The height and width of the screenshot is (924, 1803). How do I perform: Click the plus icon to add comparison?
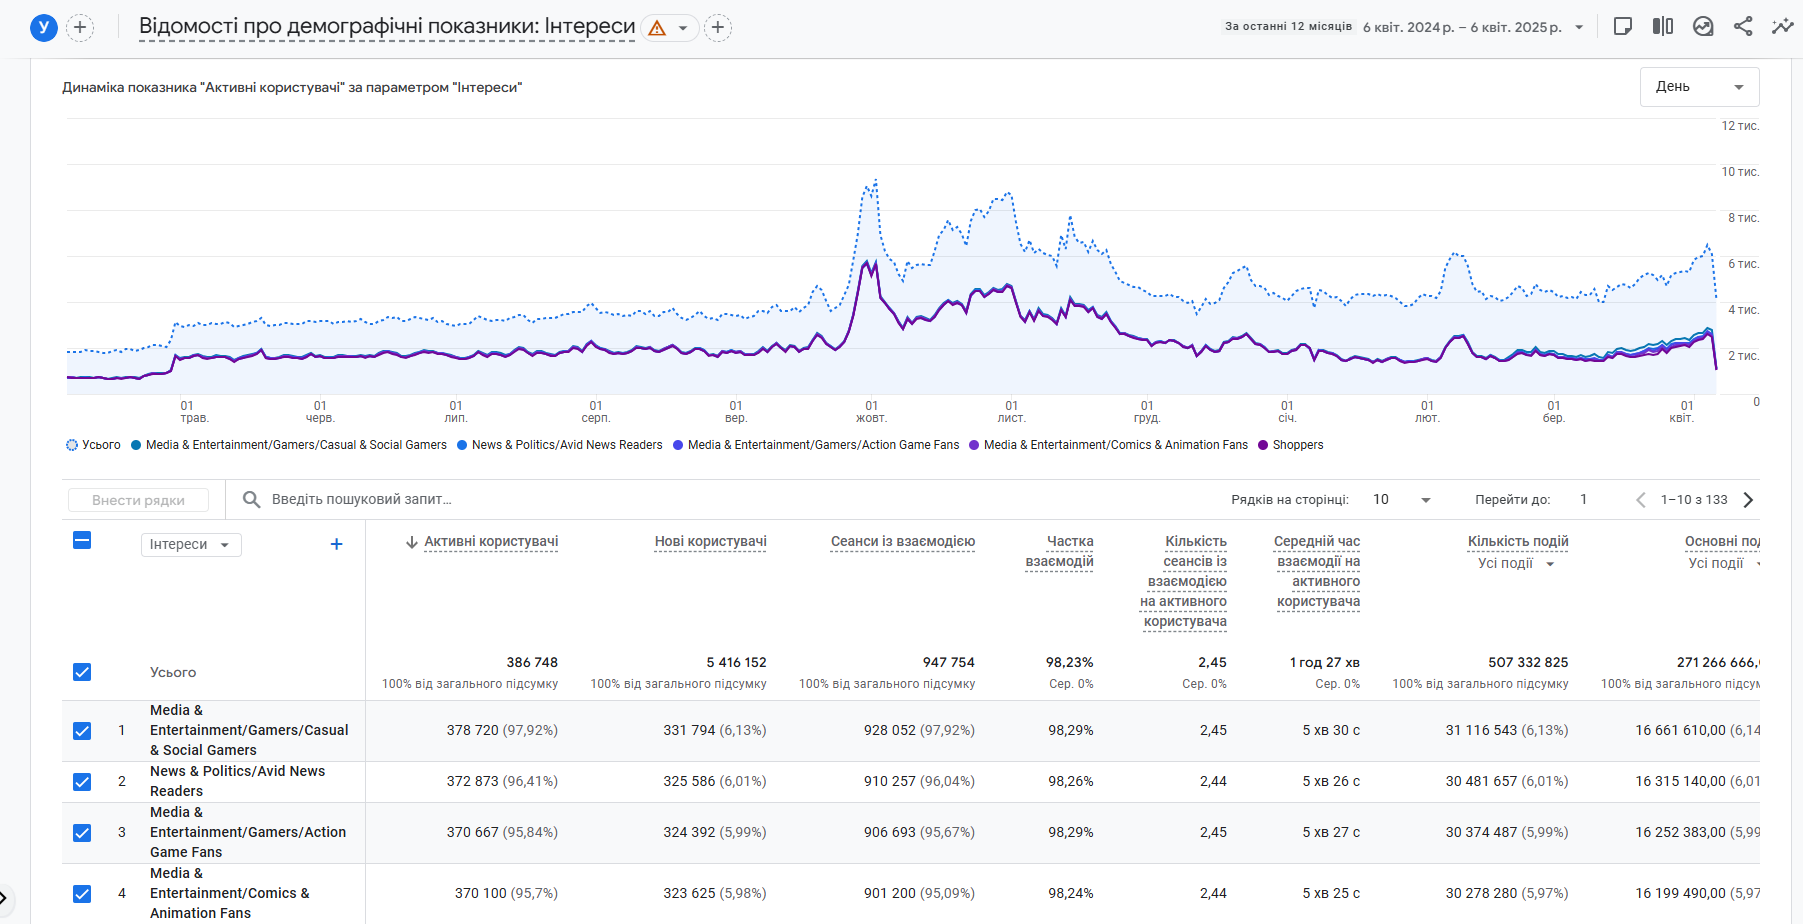(x=80, y=28)
